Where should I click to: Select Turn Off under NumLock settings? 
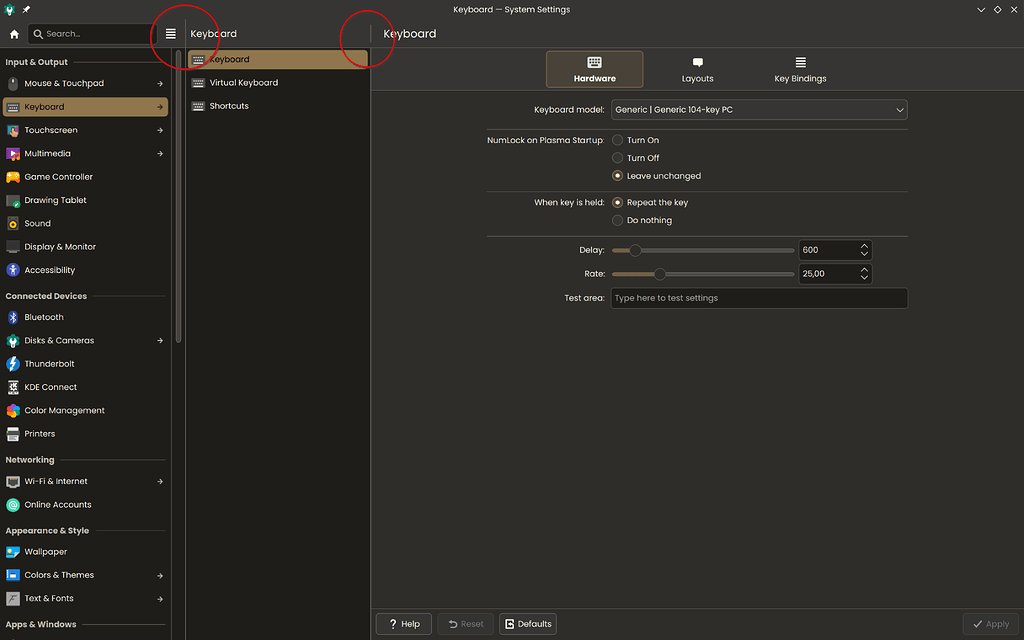click(617, 158)
